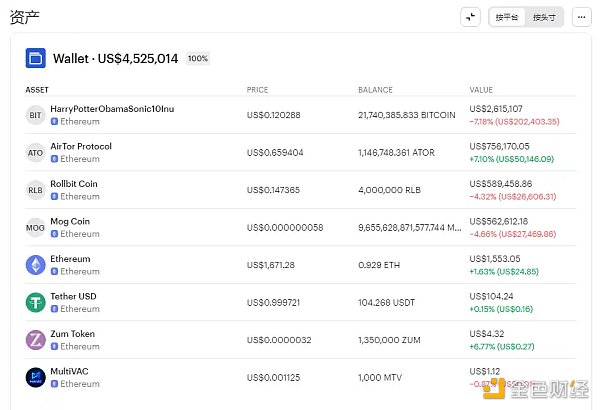Open the AirTor Protocol asset name
This screenshot has height=410, width=600.
(81, 147)
